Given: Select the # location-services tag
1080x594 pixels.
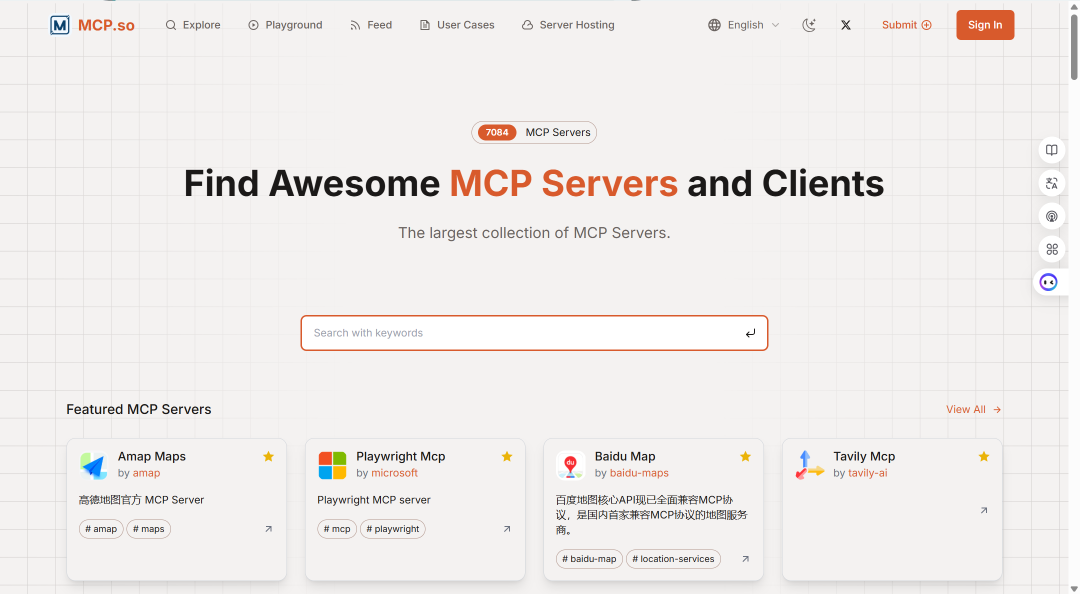Looking at the screenshot, I should [673, 559].
